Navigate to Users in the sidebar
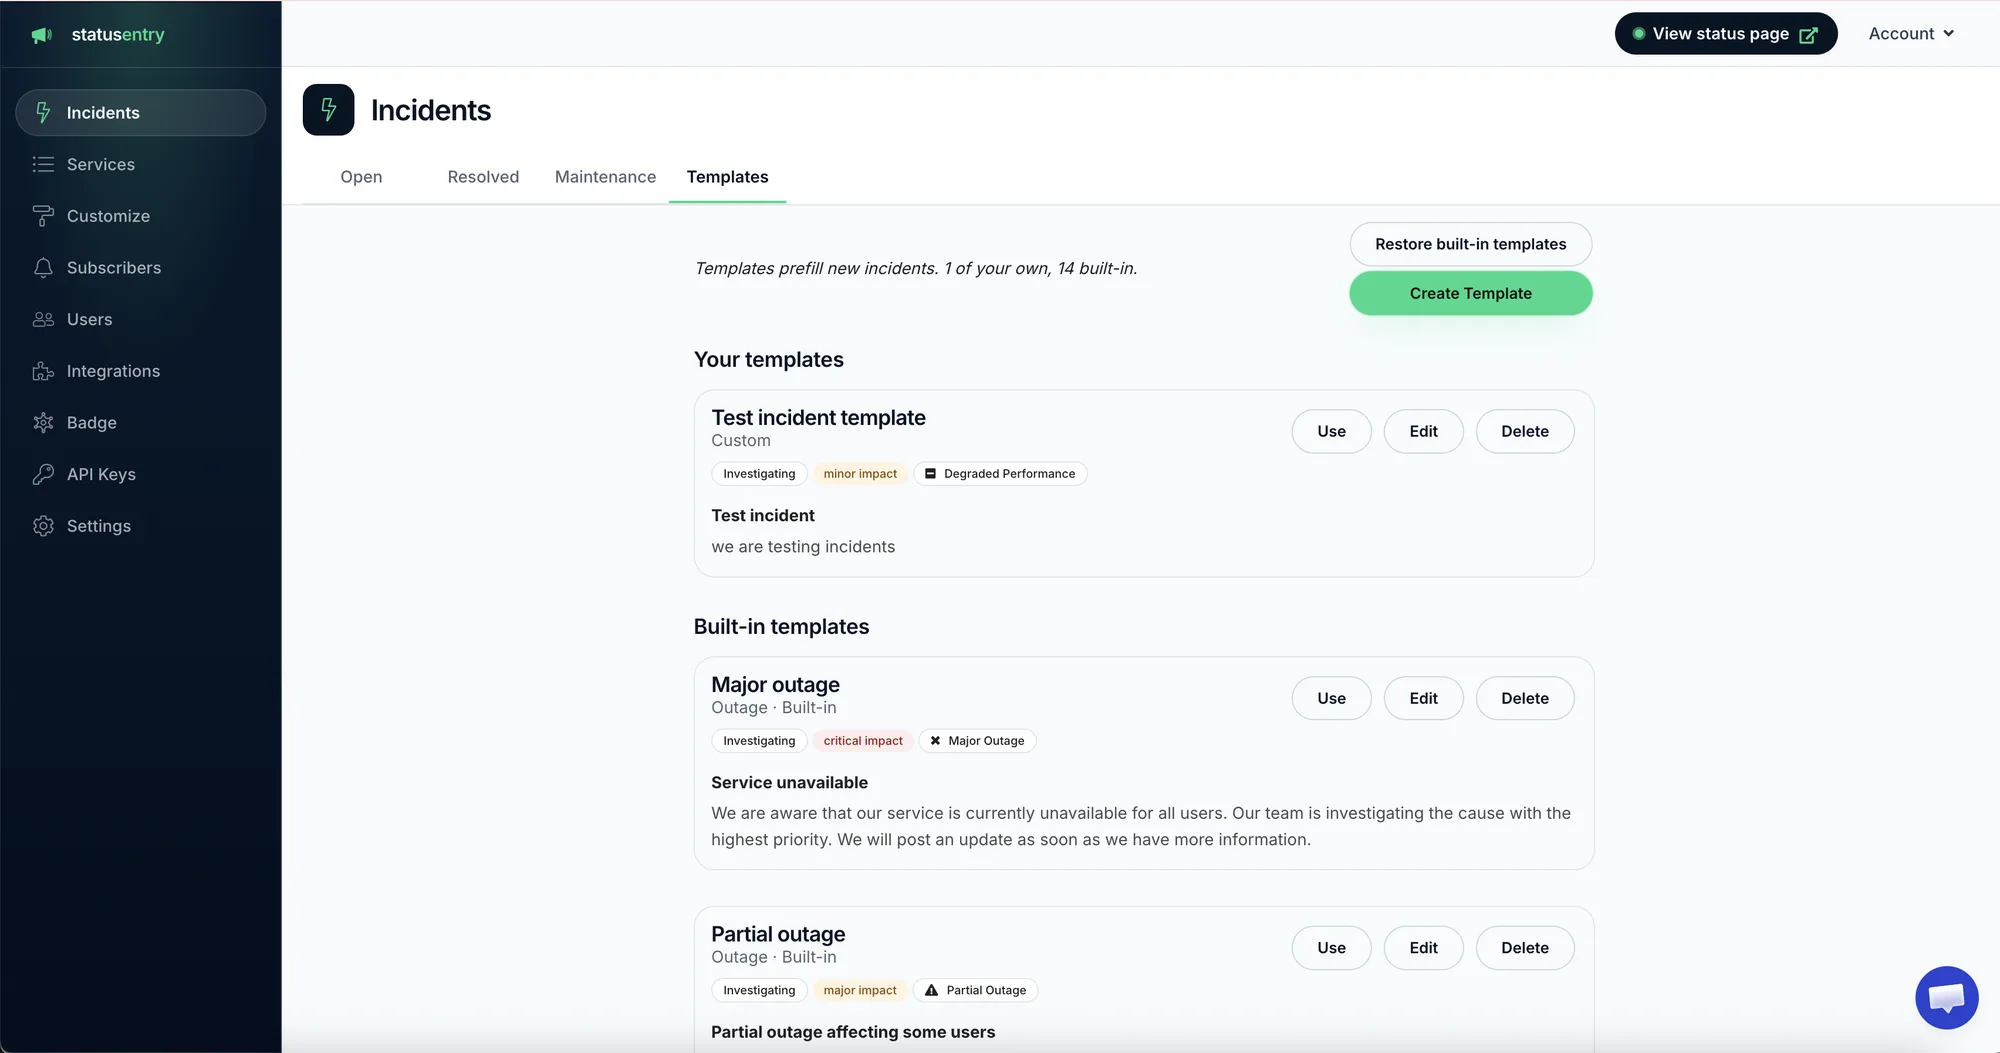This screenshot has width=2000, height=1053. (x=141, y=319)
